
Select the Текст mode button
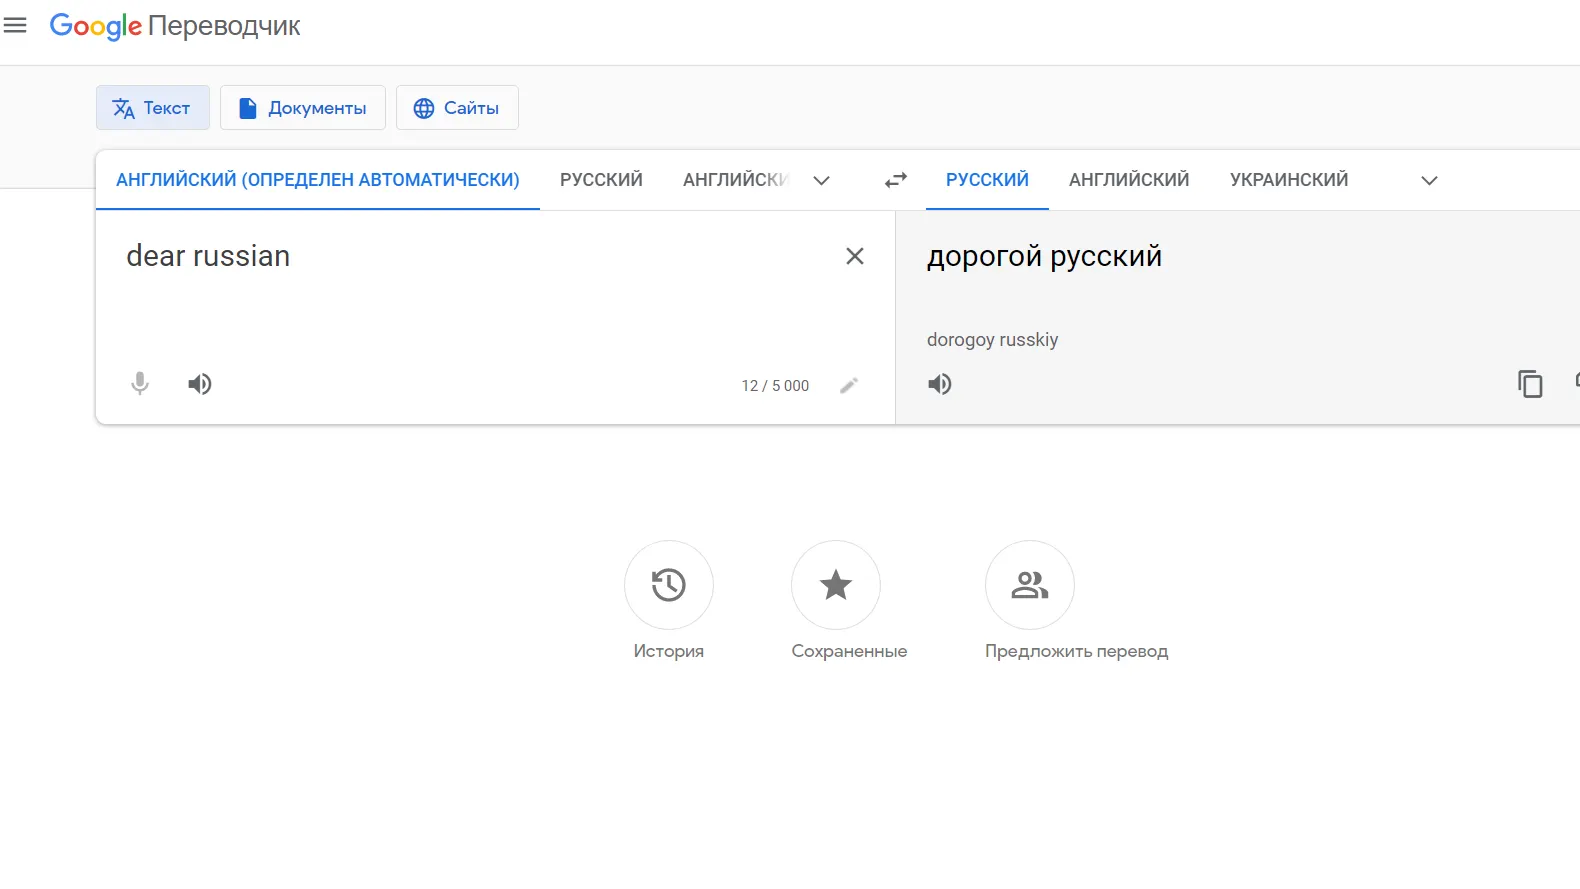[x=153, y=108]
